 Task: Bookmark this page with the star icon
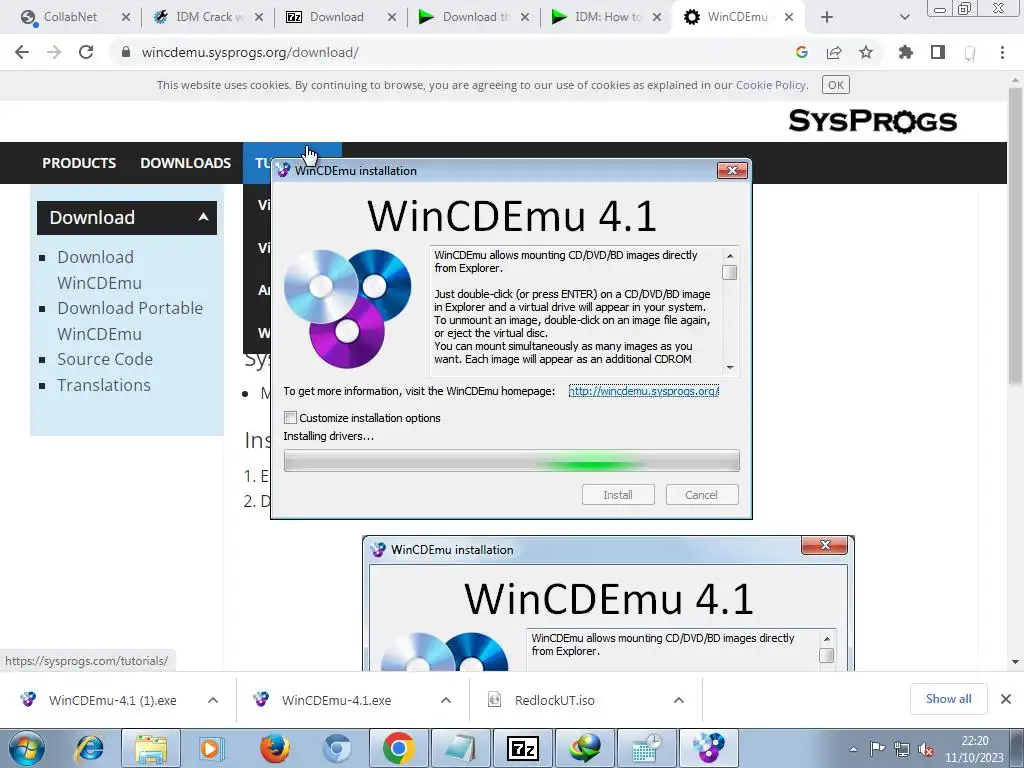point(866,52)
